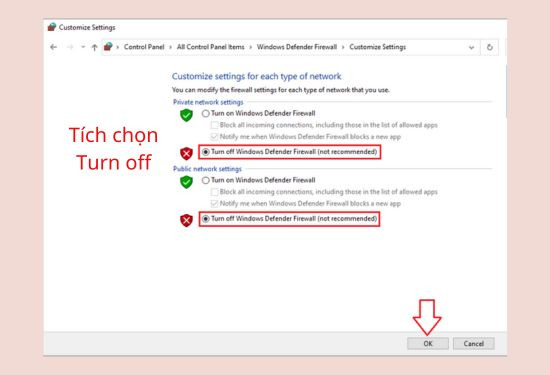Click the Public network settings heading
Screen dimensions: 550x375
point(207,169)
